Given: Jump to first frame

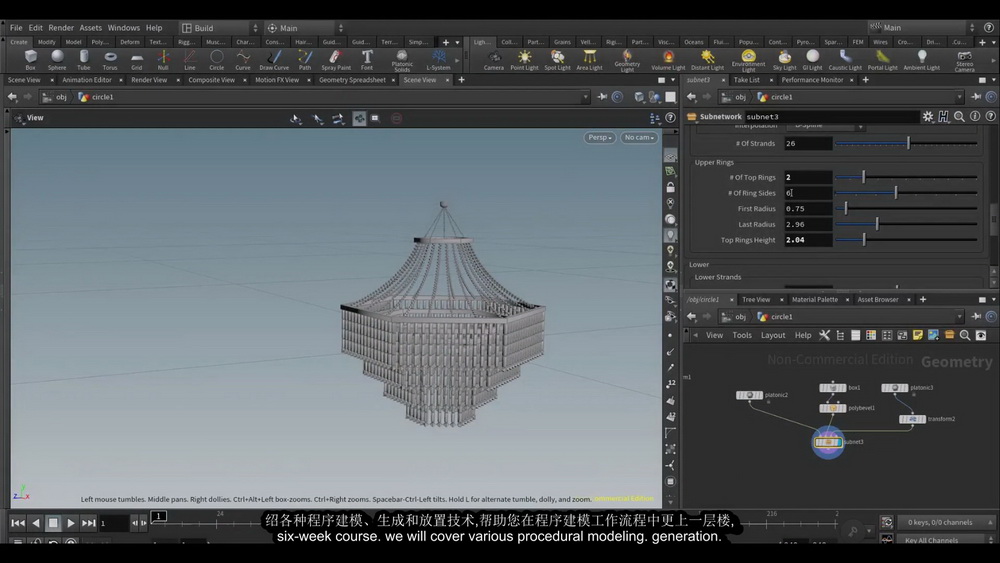Looking at the screenshot, I should click(x=18, y=523).
